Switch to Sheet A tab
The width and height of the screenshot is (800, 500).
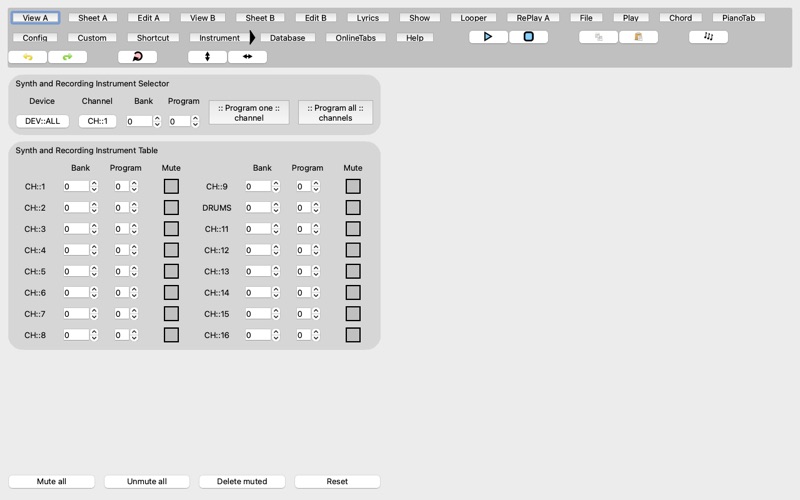(93, 18)
